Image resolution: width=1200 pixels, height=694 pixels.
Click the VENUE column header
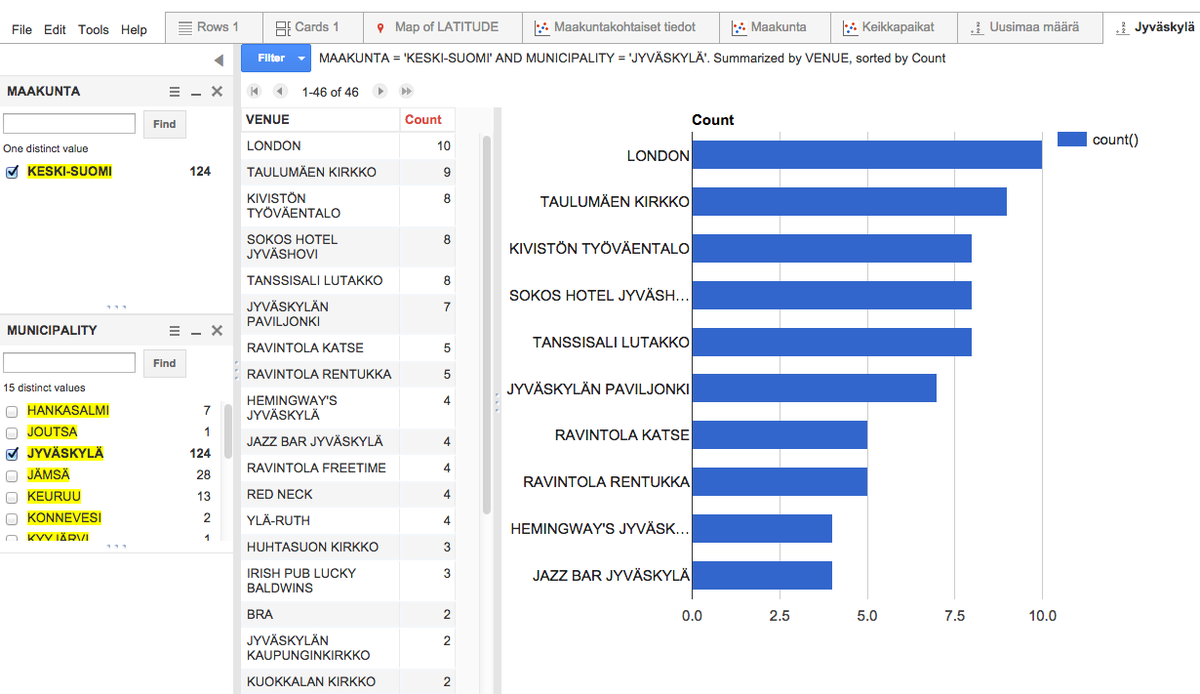(320, 120)
